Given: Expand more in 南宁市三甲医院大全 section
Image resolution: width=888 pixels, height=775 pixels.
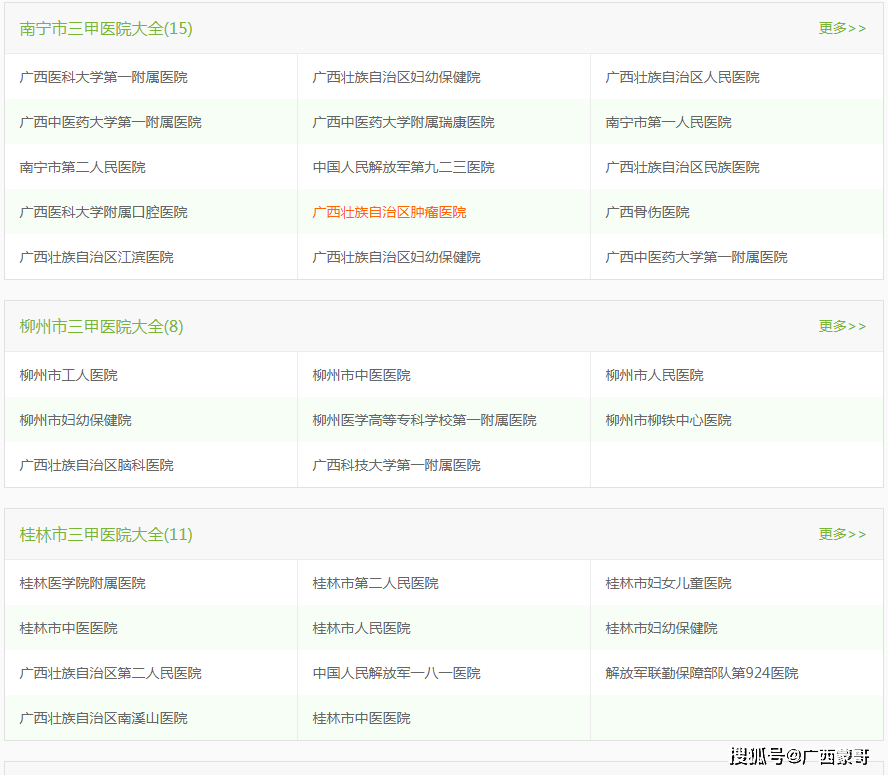Looking at the screenshot, I should 841,28.
